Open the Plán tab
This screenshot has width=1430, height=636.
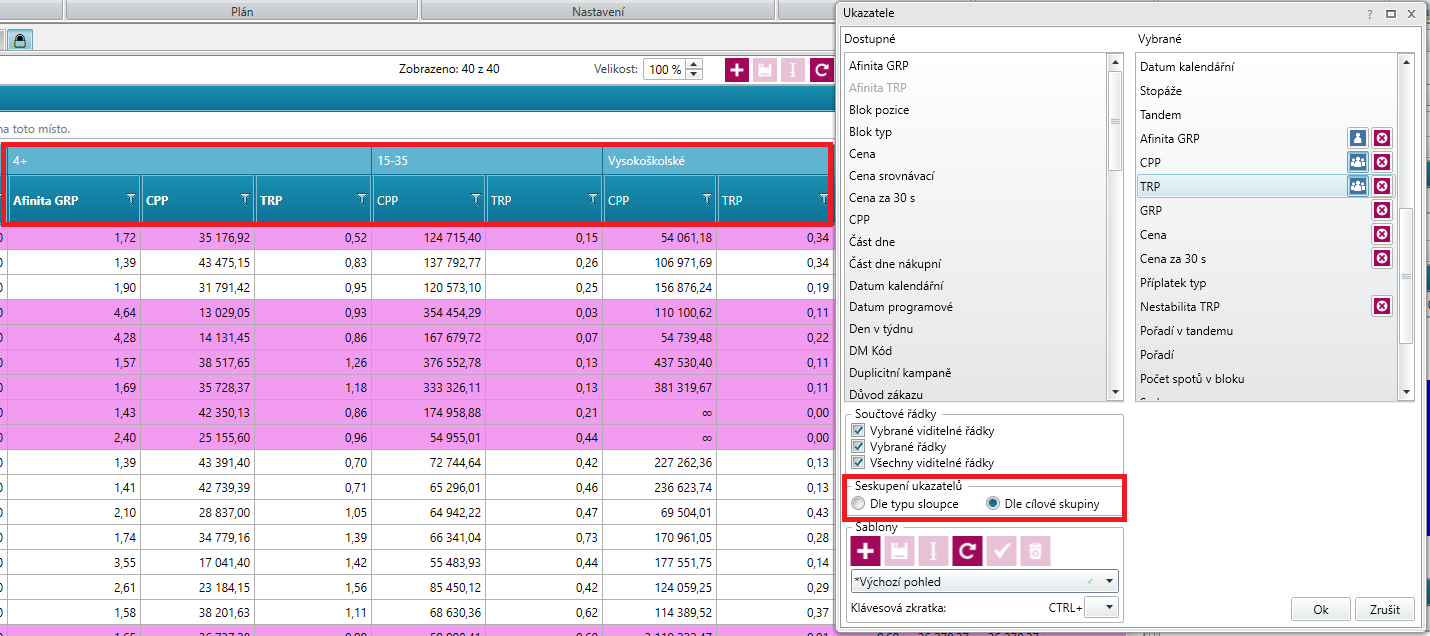(x=242, y=10)
